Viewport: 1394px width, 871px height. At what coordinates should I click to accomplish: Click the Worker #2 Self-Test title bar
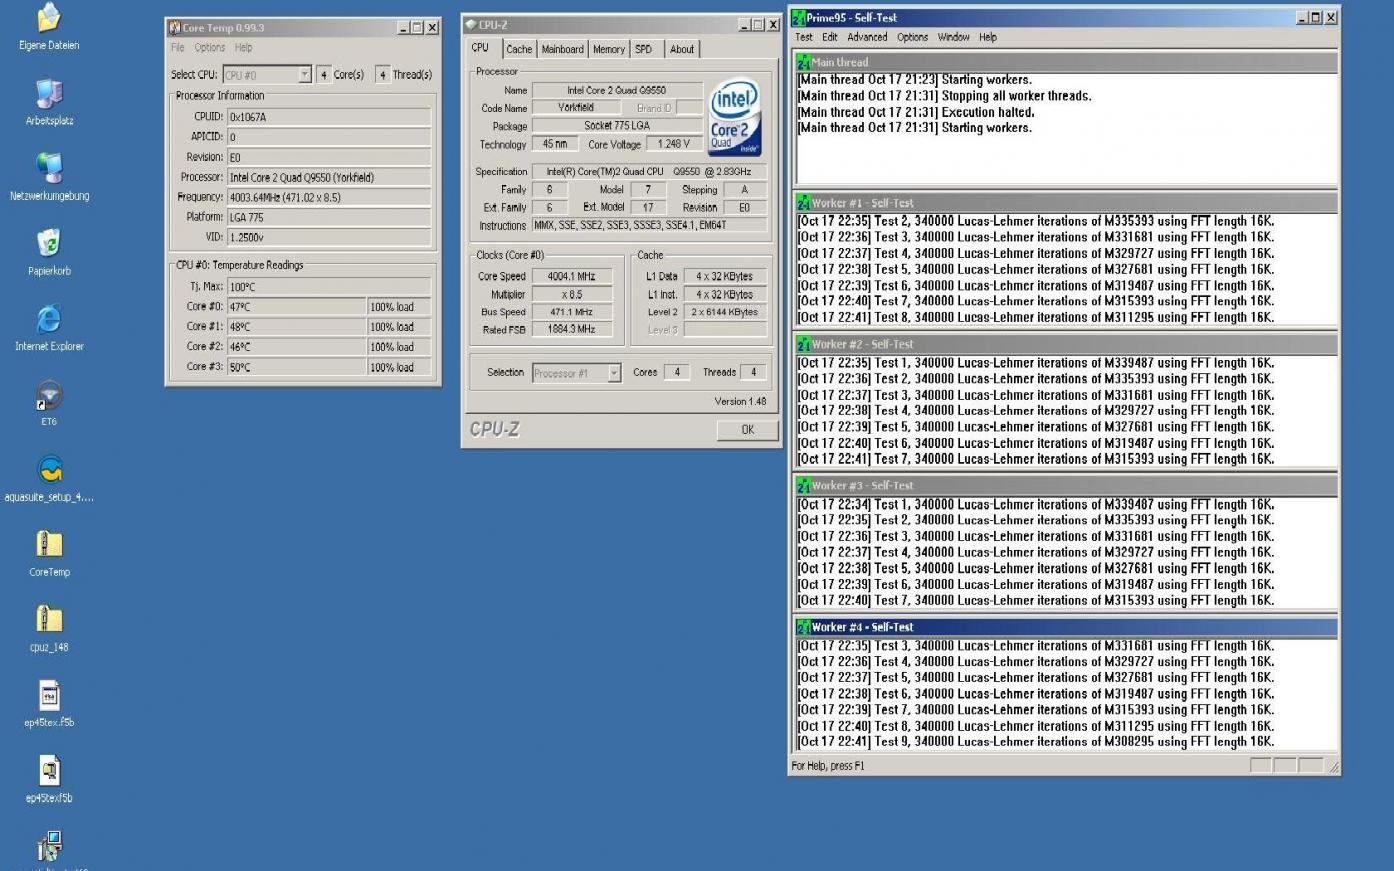[x=1067, y=344]
